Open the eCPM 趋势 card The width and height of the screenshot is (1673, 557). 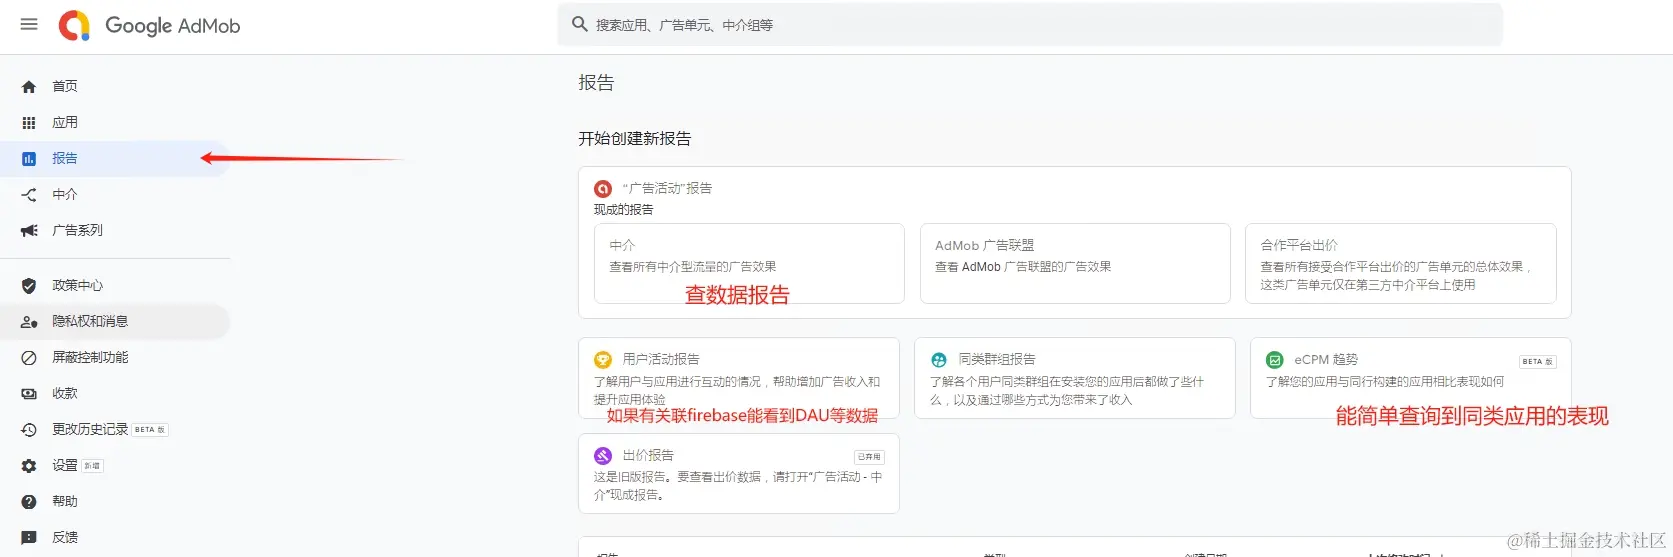(1411, 378)
